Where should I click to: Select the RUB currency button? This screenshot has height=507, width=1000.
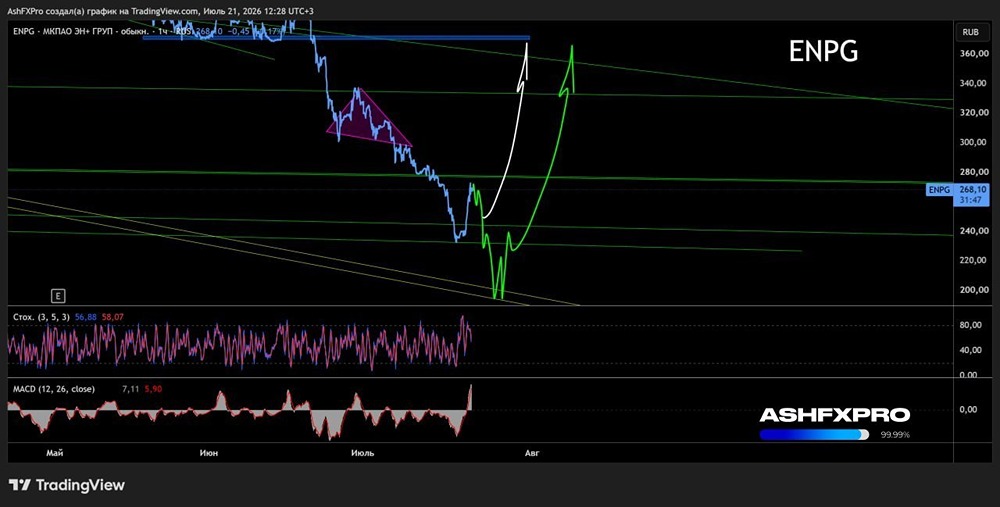(971, 32)
